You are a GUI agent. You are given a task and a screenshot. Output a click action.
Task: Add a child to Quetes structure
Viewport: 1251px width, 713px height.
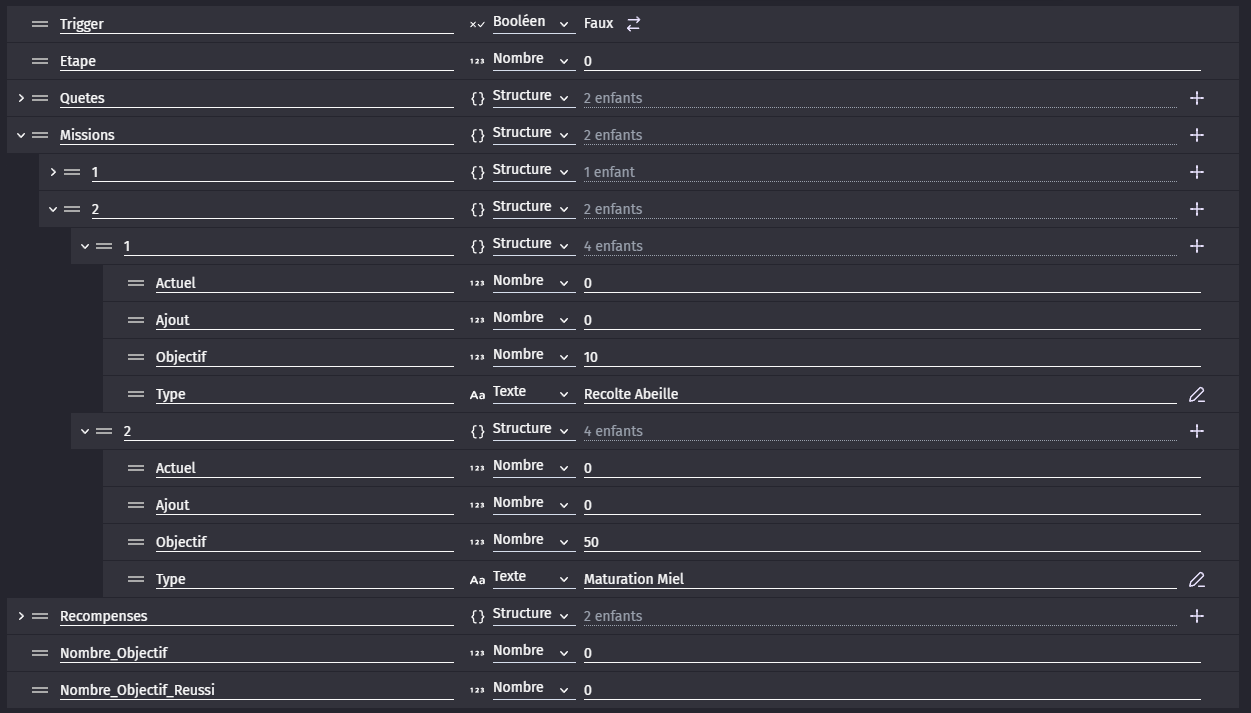point(1197,98)
